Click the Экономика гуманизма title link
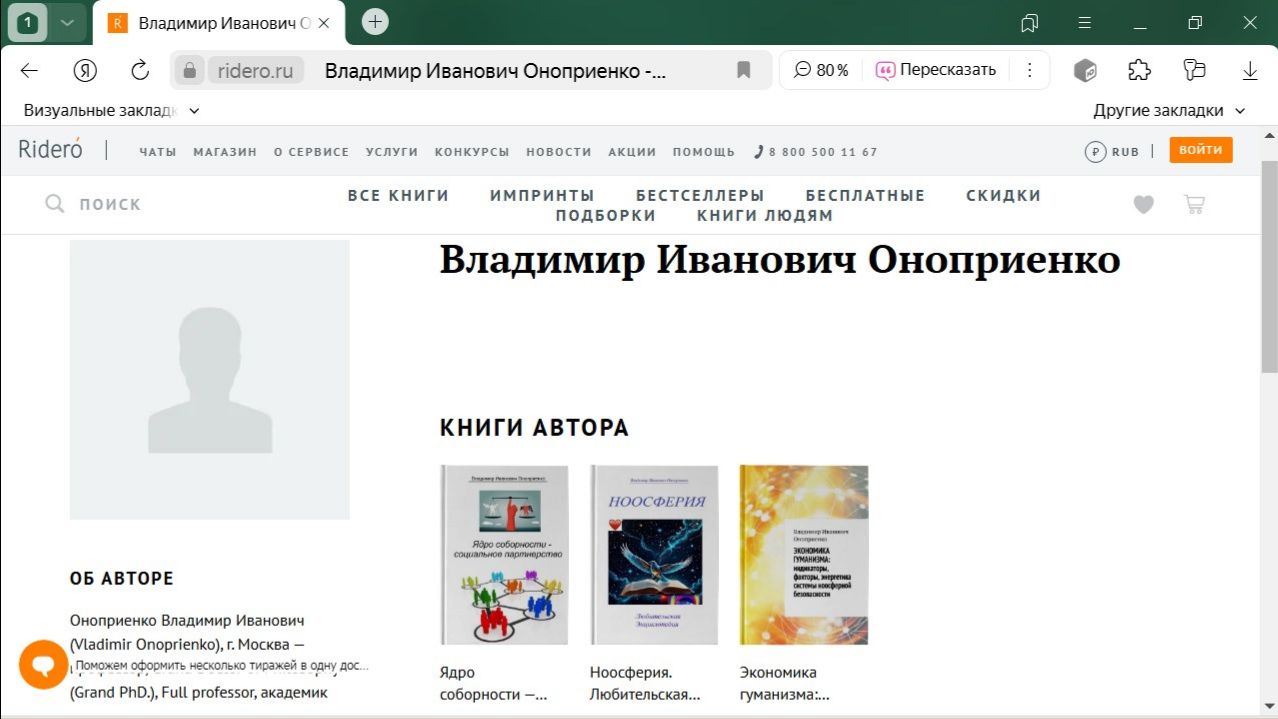Screen dimensions: 1278x719 click(x=785, y=683)
